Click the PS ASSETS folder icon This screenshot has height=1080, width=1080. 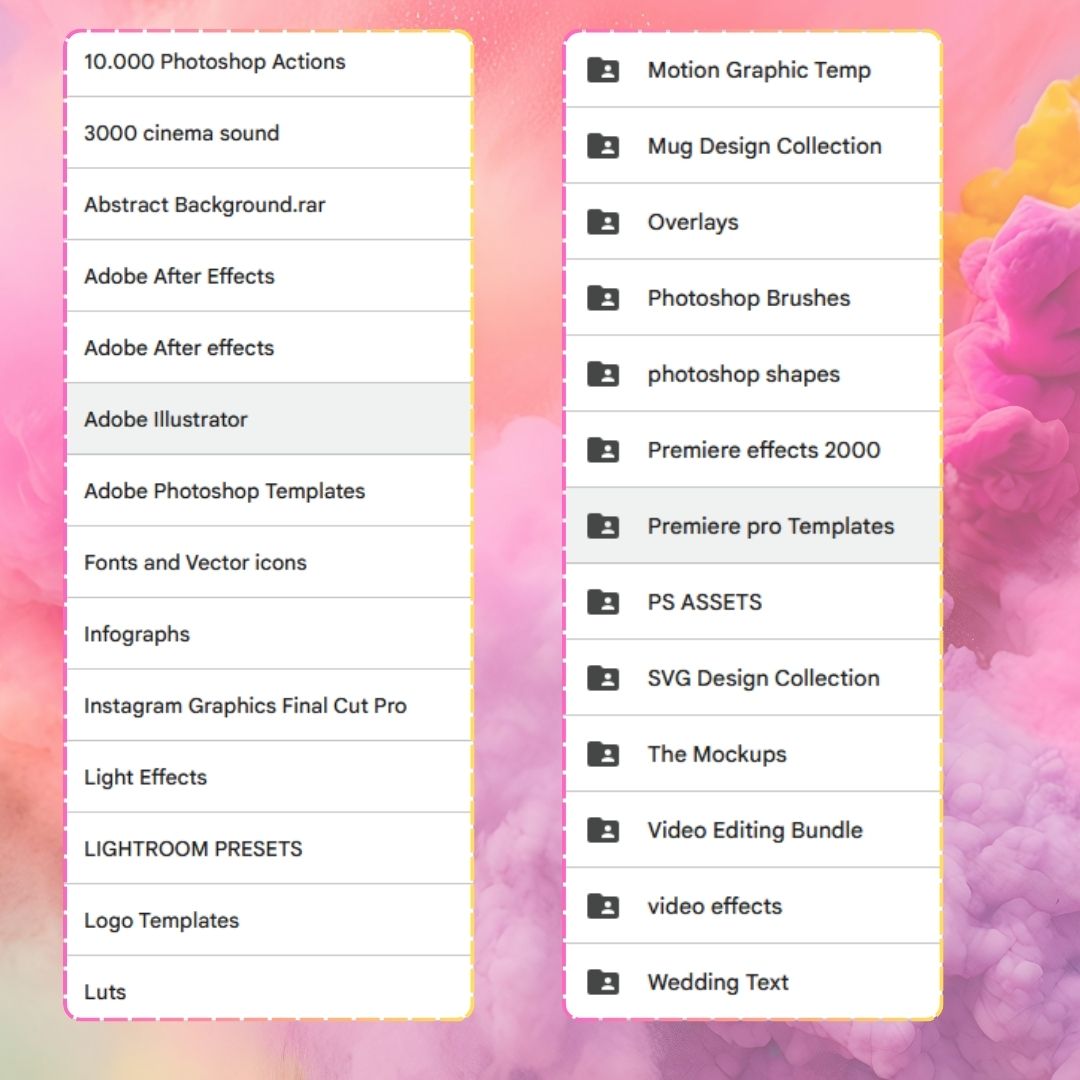[x=603, y=602]
